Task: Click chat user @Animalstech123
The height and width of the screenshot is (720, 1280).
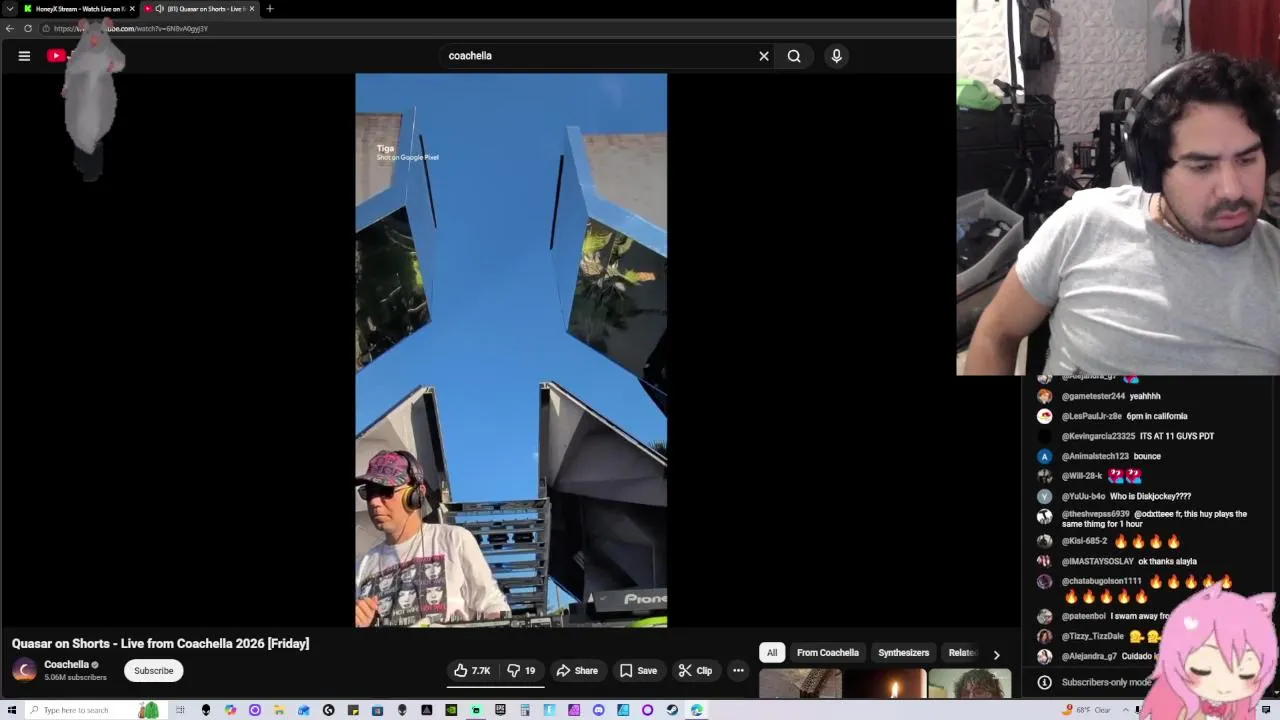Action: (x=1095, y=456)
